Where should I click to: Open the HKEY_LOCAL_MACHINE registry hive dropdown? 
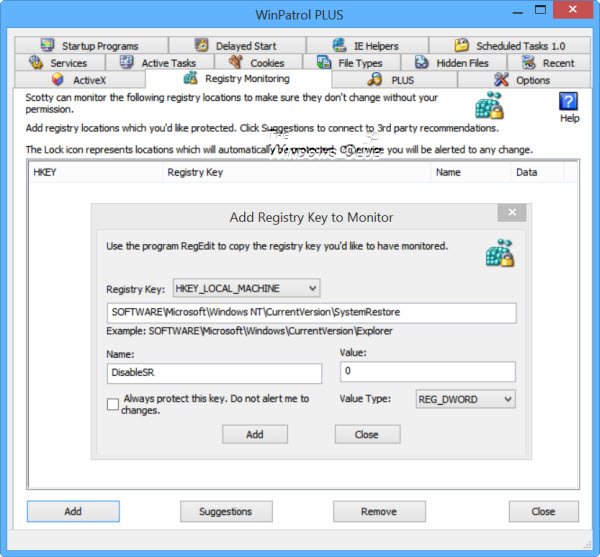[x=246, y=288]
